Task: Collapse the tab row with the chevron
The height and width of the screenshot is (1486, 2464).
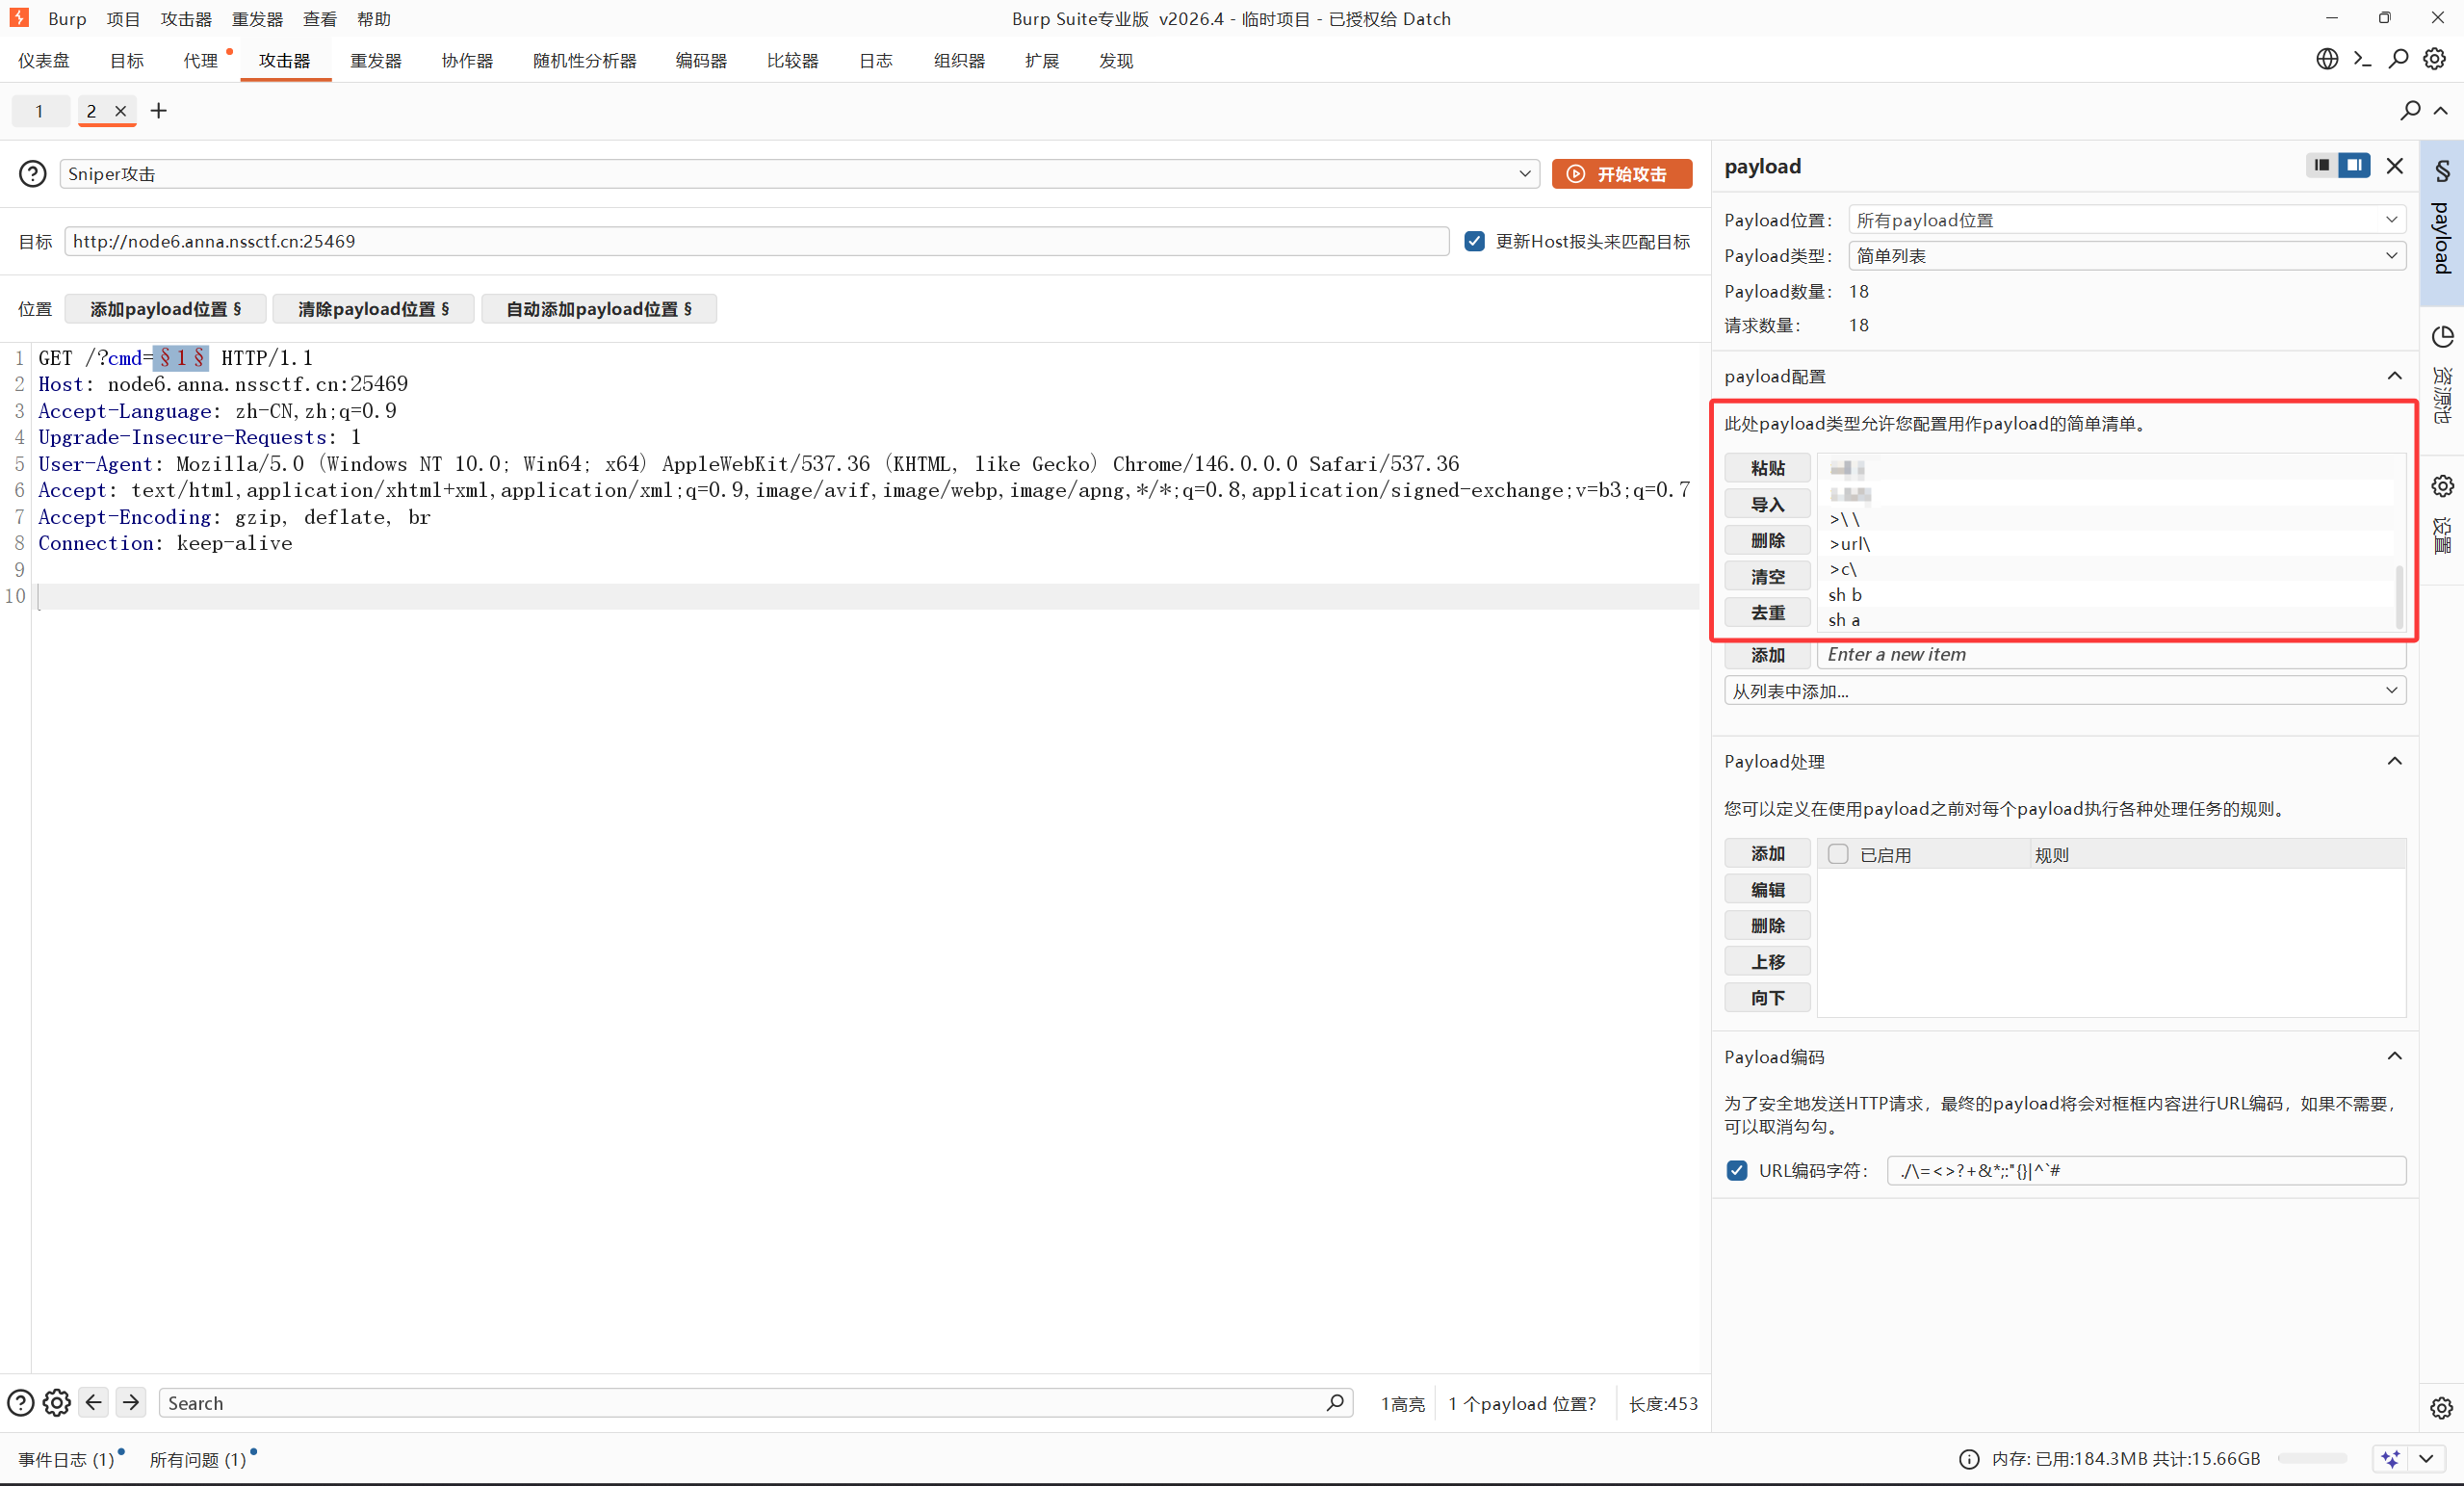Action: coord(2441,110)
